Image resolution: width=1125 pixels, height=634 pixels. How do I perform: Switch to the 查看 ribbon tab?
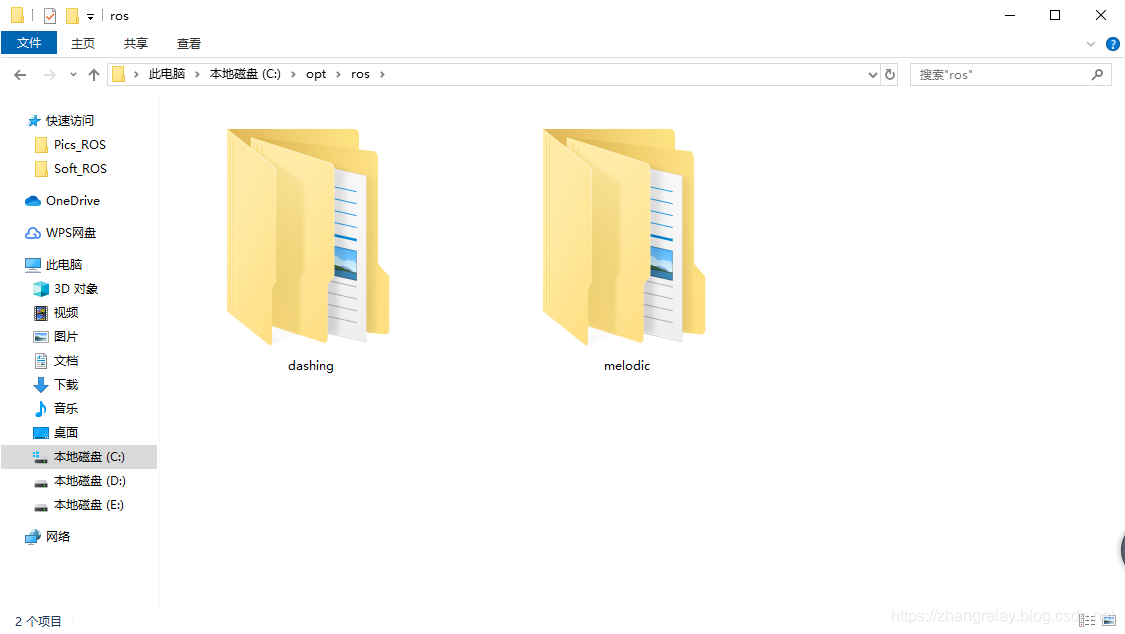click(x=189, y=44)
